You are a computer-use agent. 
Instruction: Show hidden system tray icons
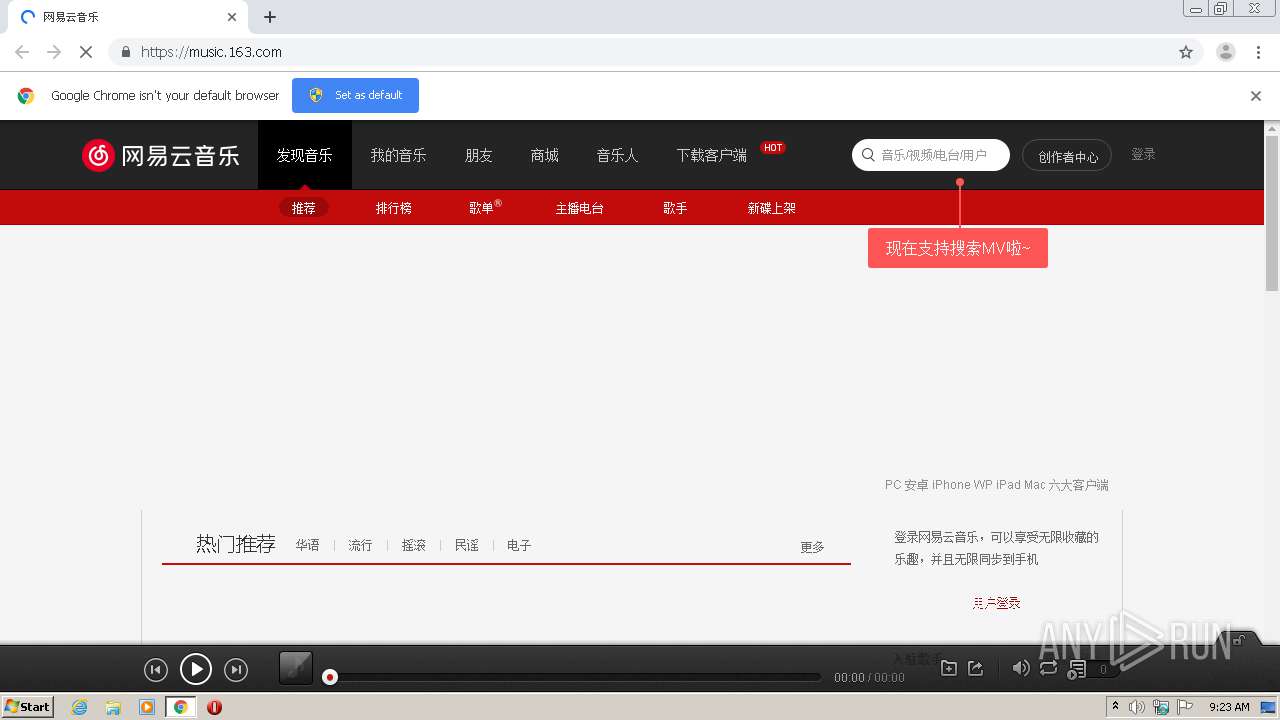1115,707
